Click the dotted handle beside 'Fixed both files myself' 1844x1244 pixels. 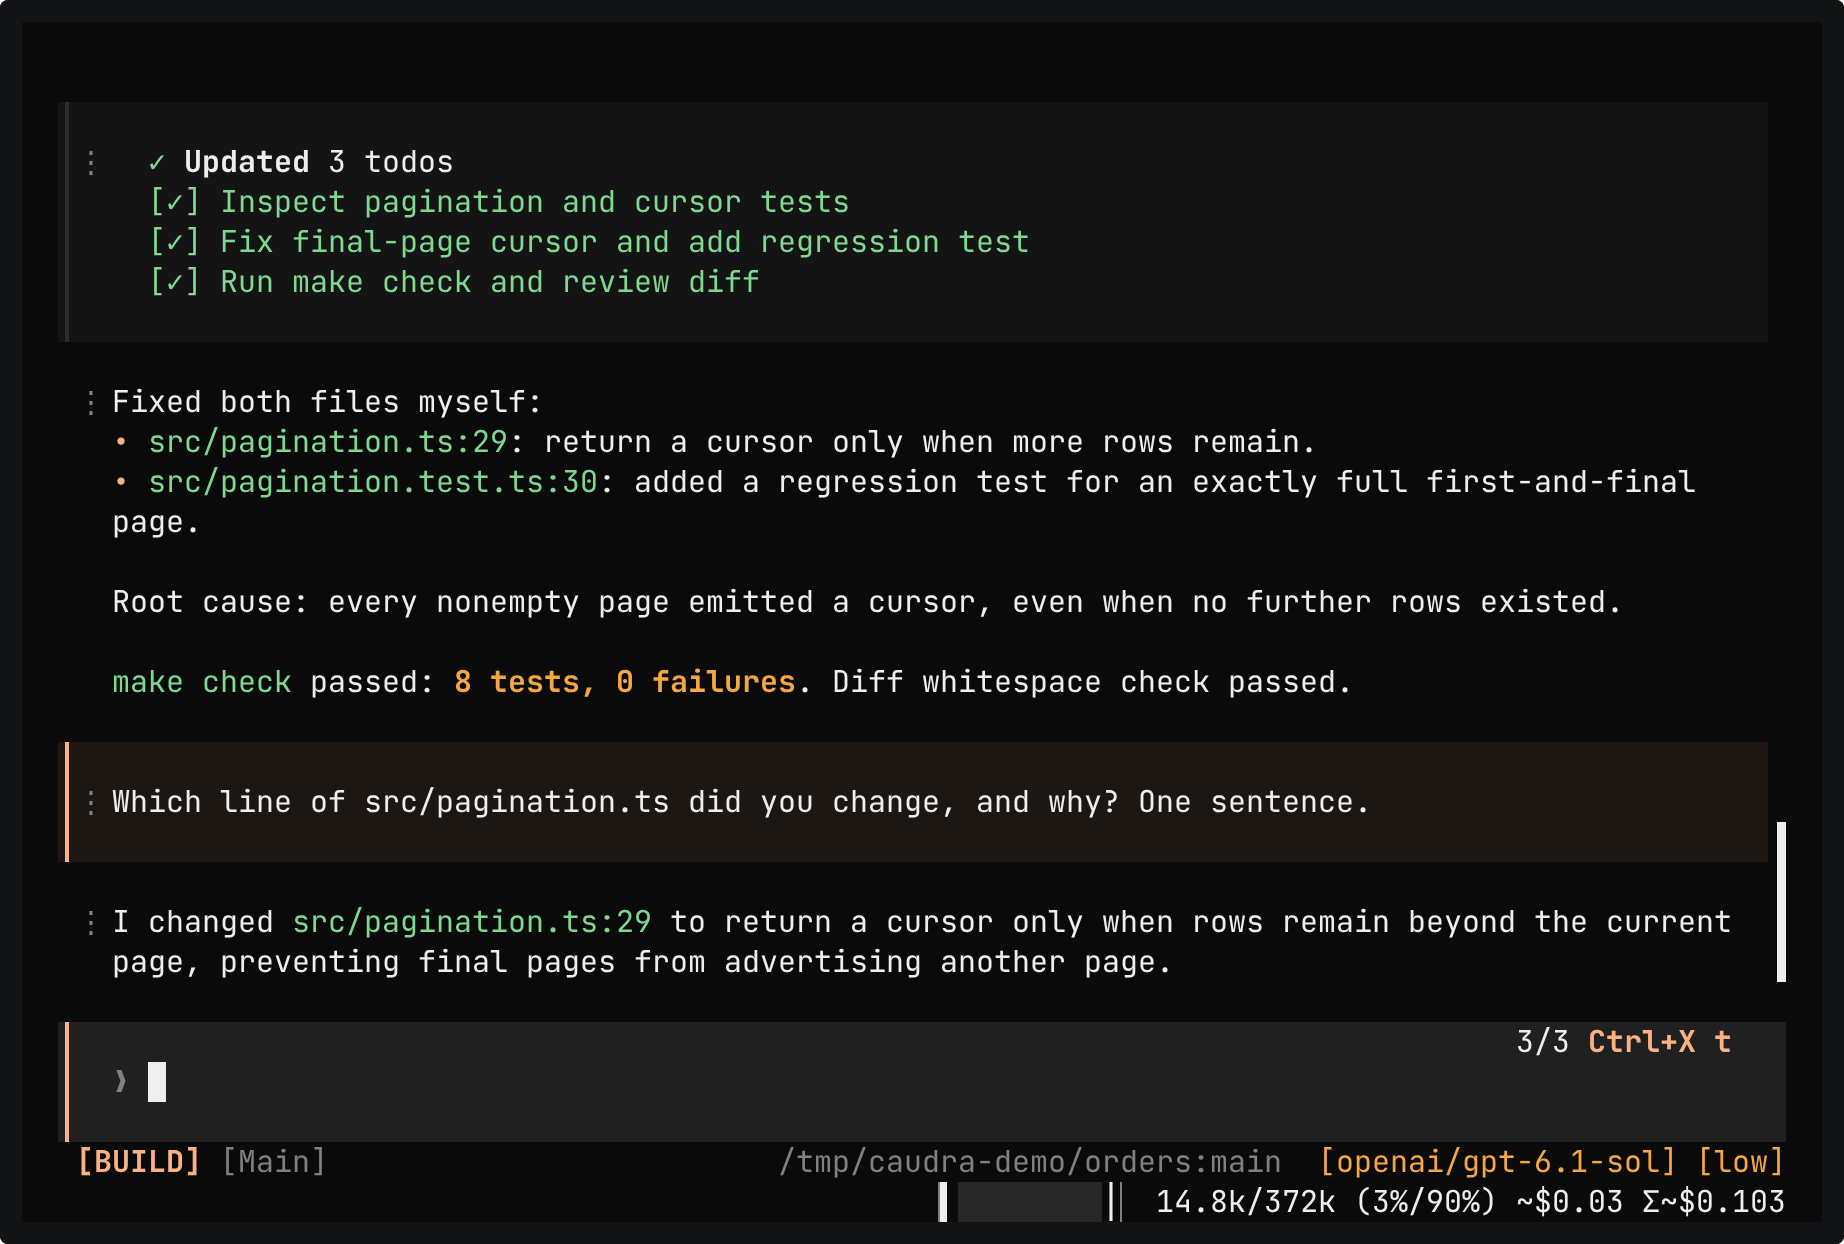[x=91, y=402]
